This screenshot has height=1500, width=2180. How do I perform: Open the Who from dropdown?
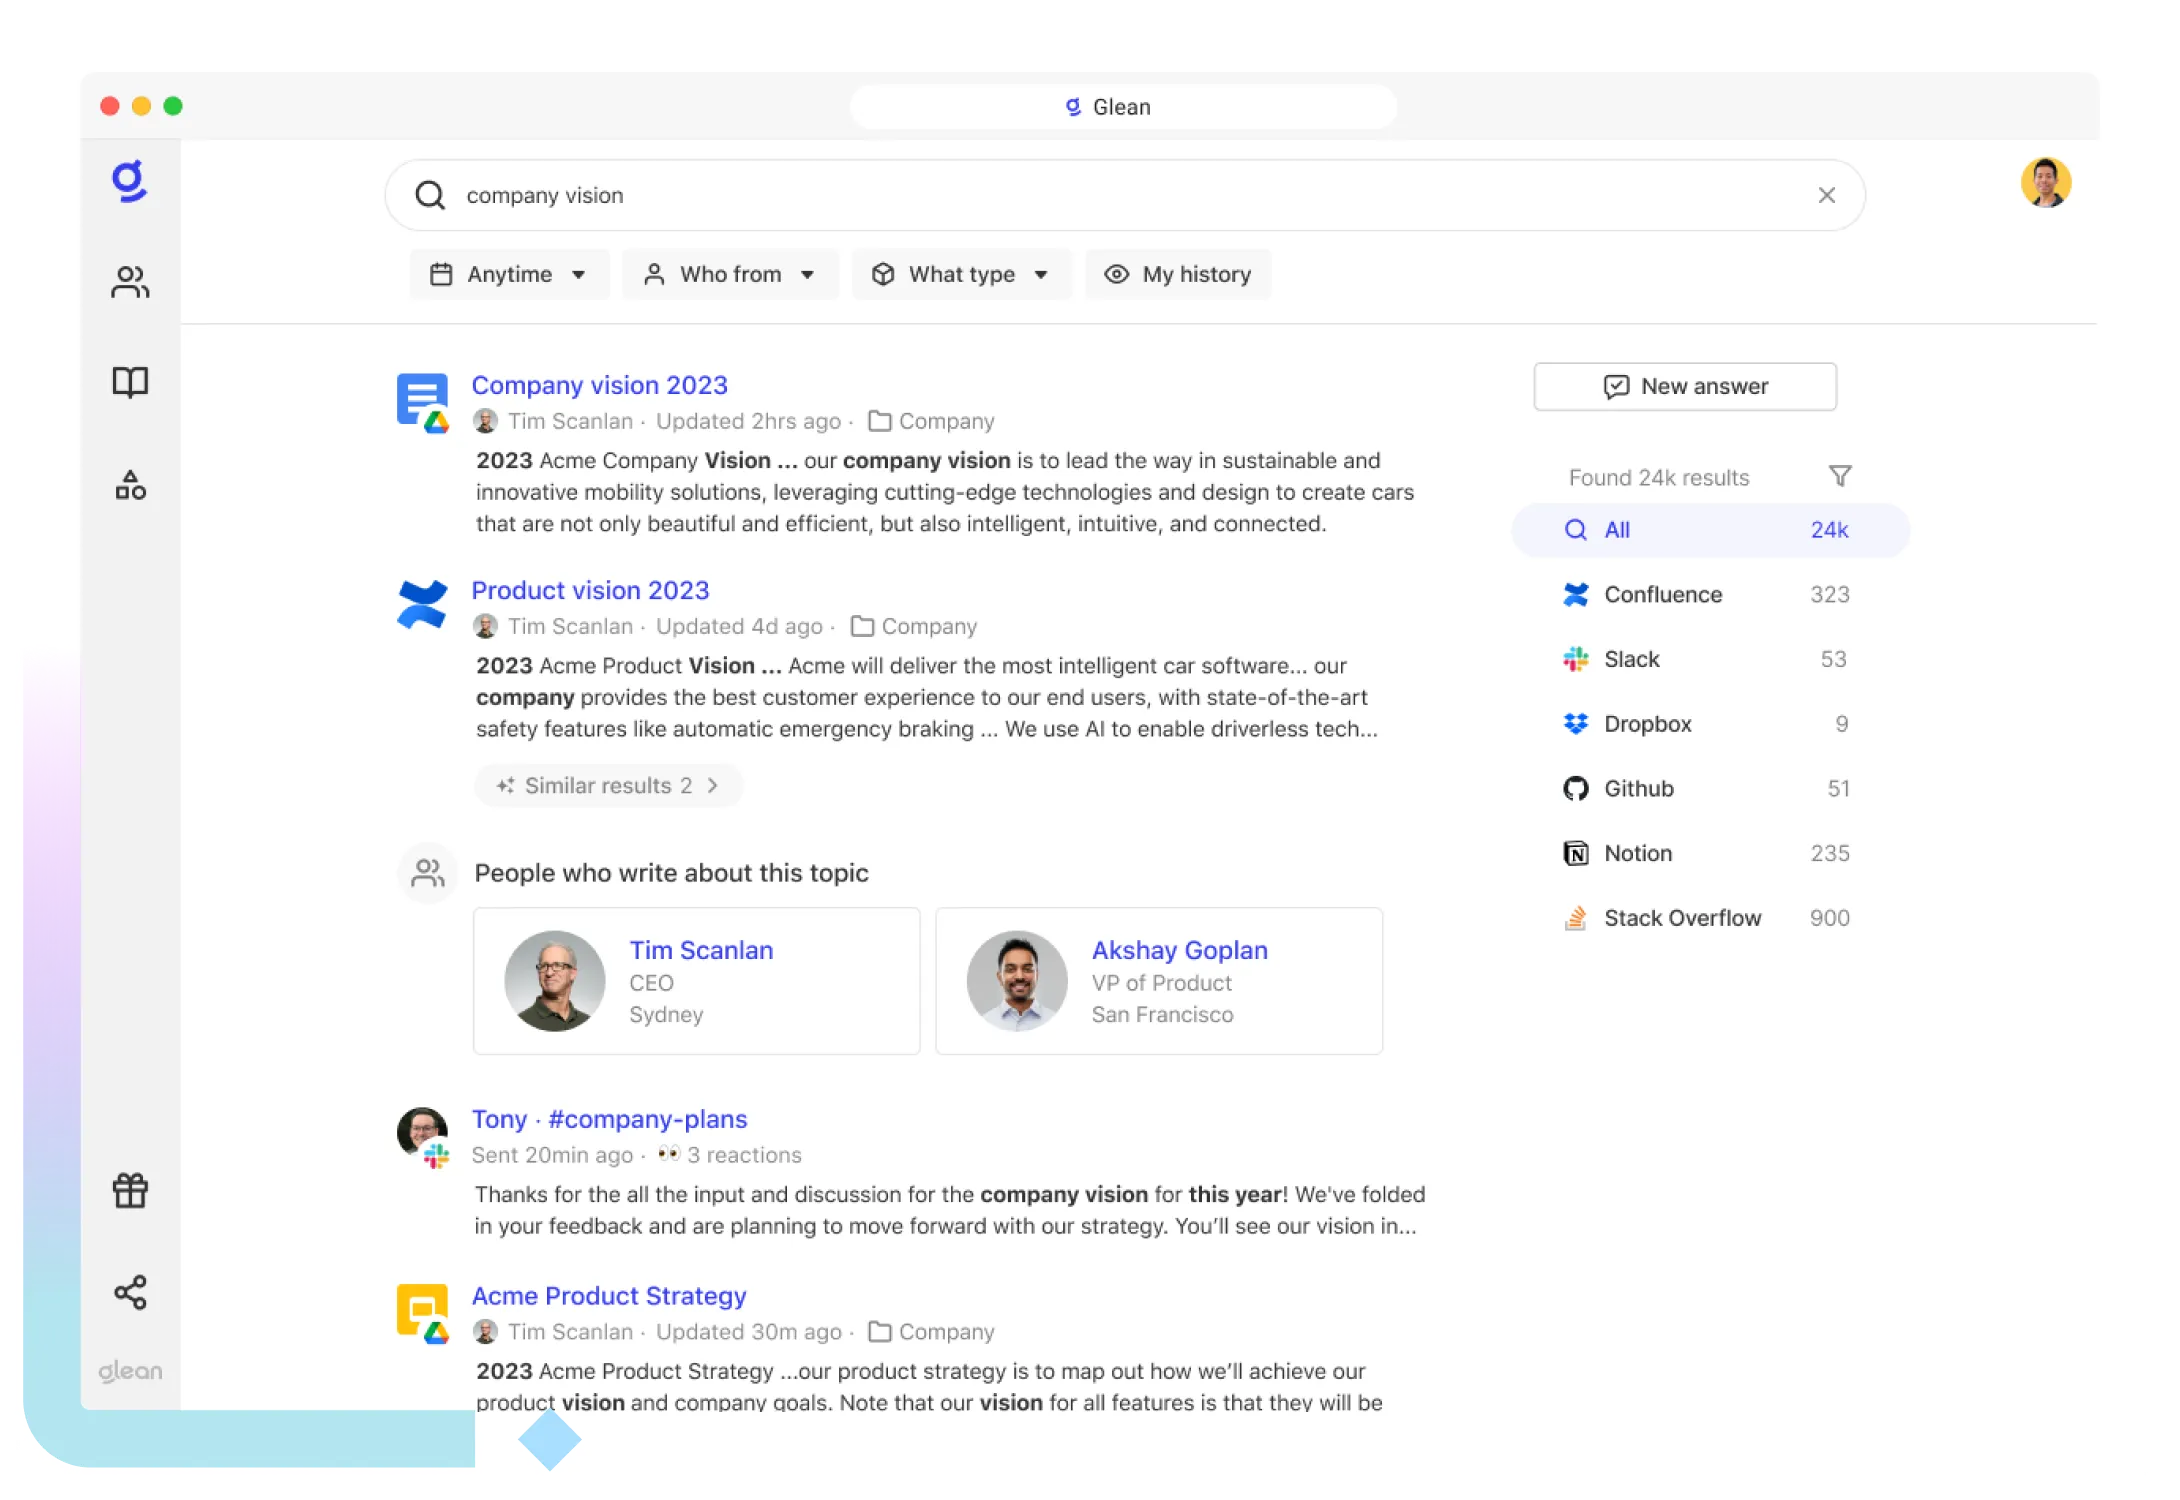[730, 274]
